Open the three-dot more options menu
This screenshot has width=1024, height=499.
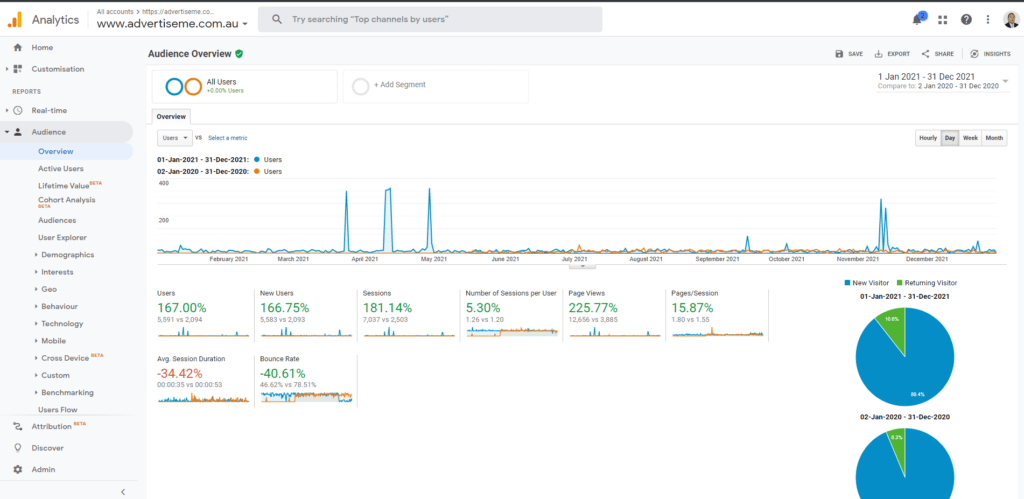(988, 20)
